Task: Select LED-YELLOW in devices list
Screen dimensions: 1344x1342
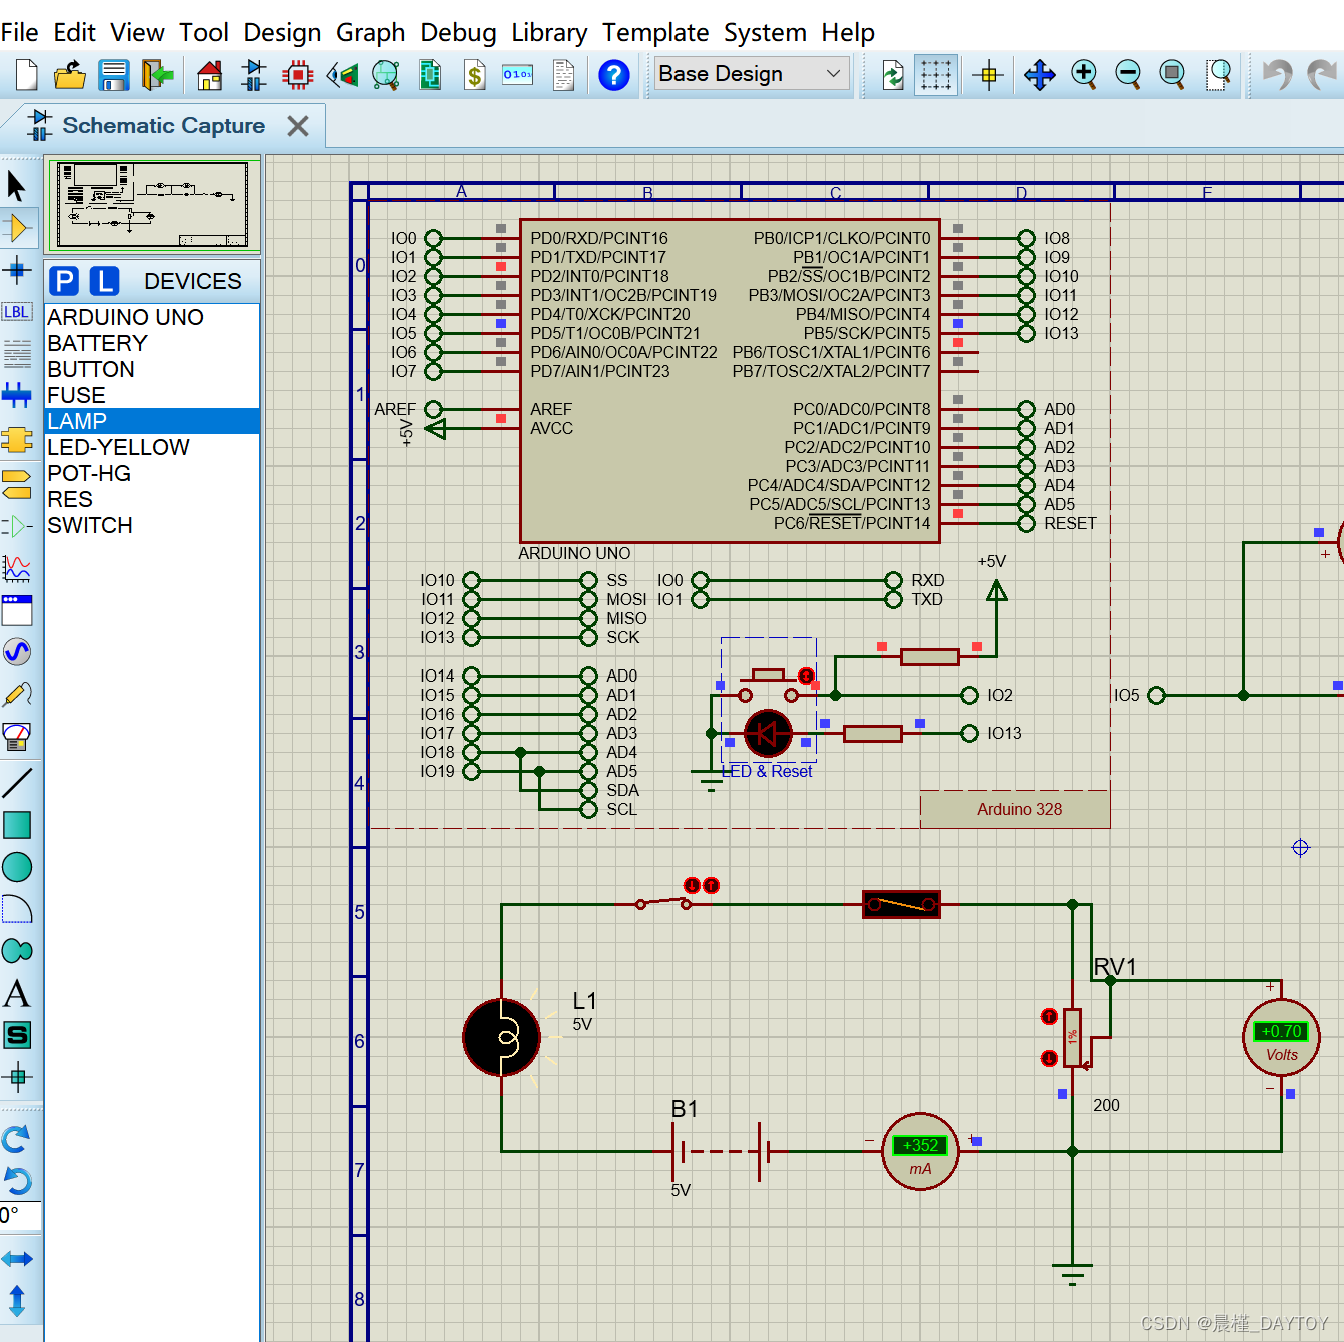Action: (x=152, y=447)
